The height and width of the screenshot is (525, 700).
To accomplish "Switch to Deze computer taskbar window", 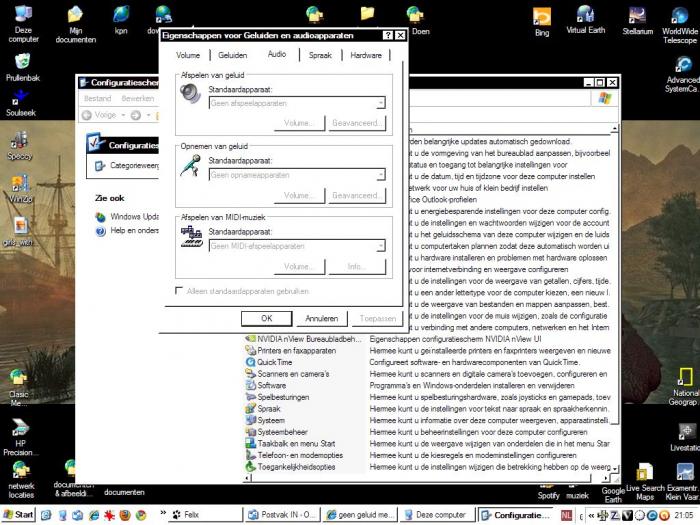I will [x=436, y=515].
